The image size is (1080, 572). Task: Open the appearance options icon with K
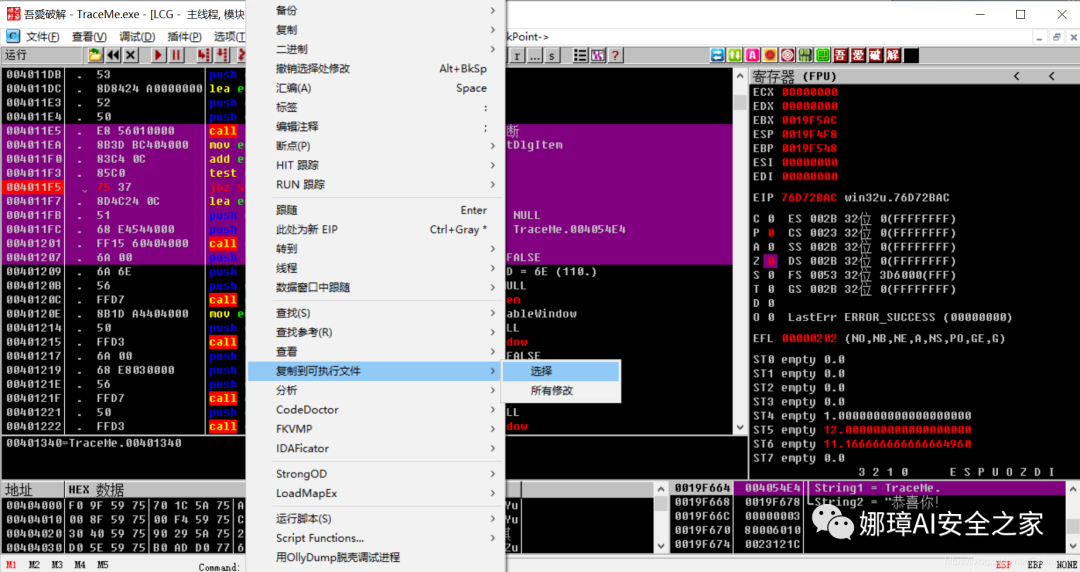598,56
